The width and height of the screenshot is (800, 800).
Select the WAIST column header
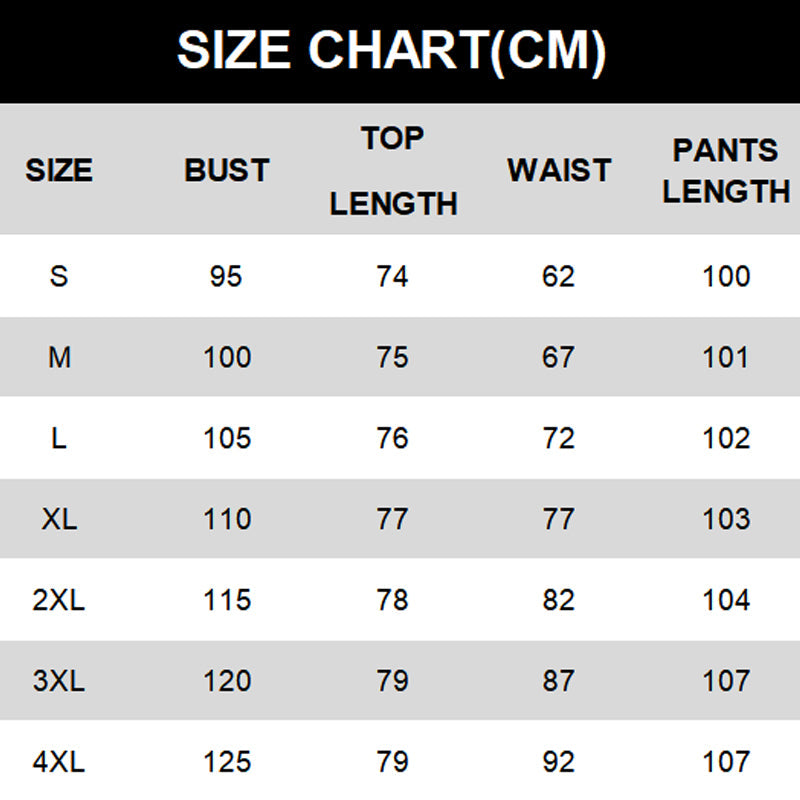[x=559, y=170]
